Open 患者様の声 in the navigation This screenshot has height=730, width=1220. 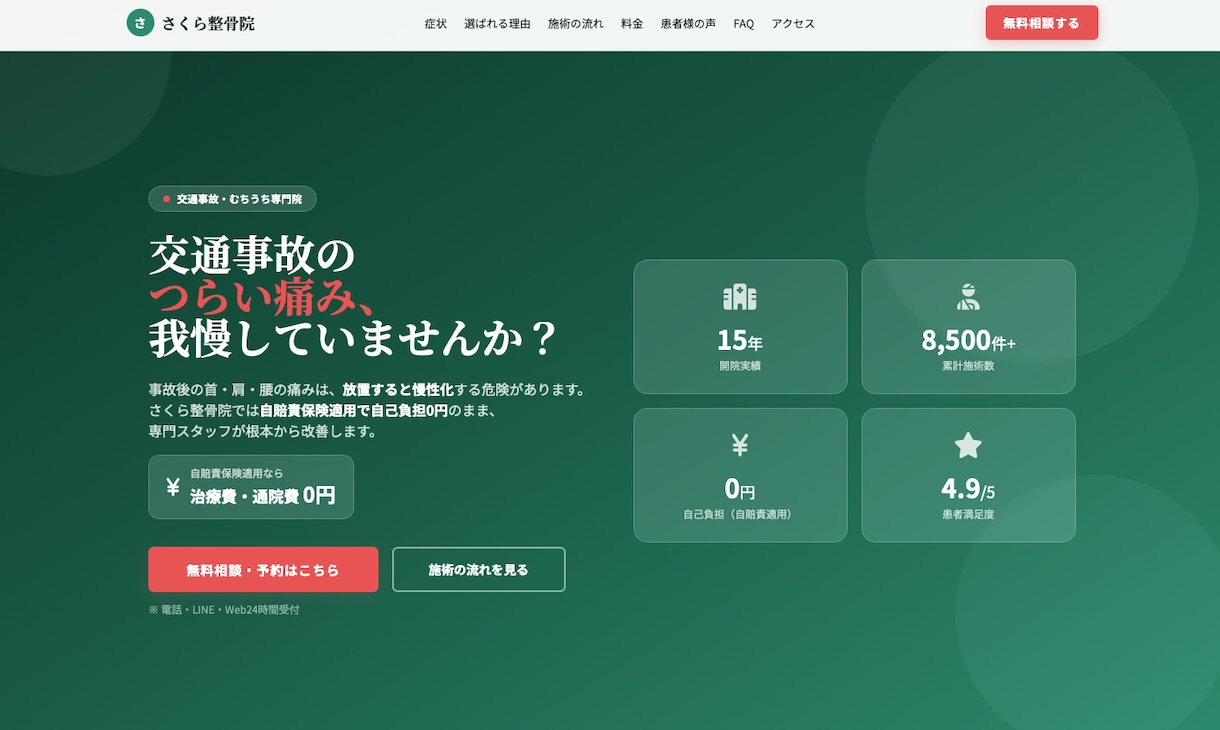click(688, 23)
